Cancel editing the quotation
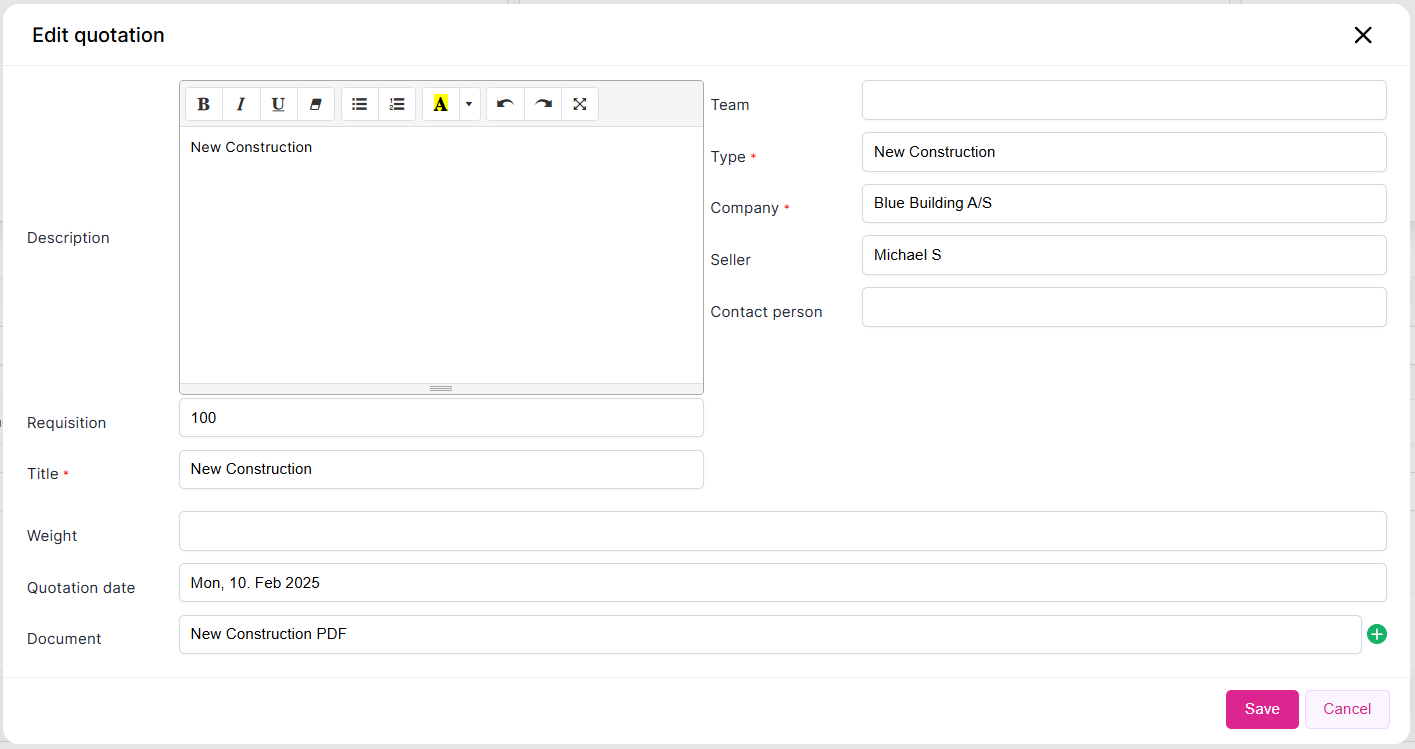The width and height of the screenshot is (1415, 749). click(x=1346, y=709)
